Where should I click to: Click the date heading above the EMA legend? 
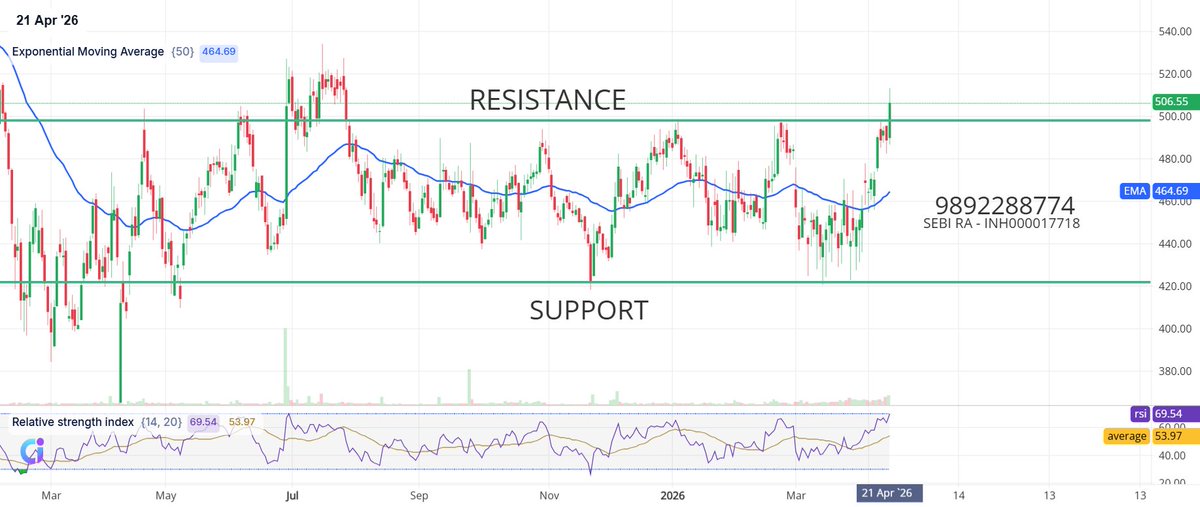point(47,18)
